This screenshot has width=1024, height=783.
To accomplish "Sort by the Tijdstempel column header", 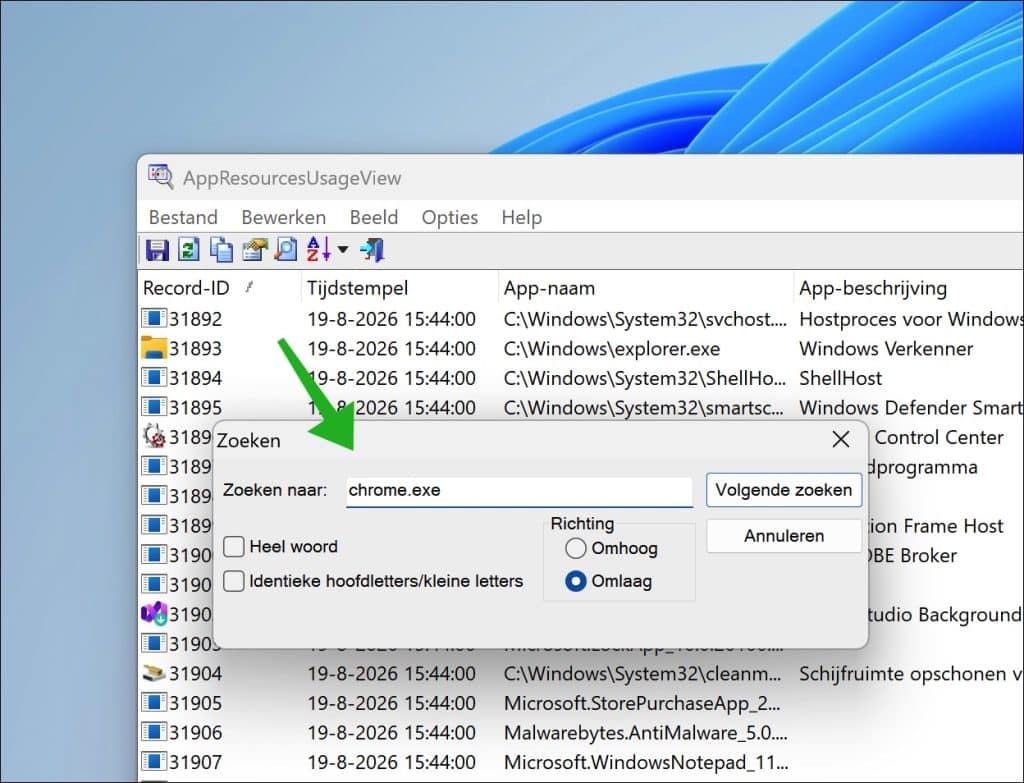I will click(400, 288).
